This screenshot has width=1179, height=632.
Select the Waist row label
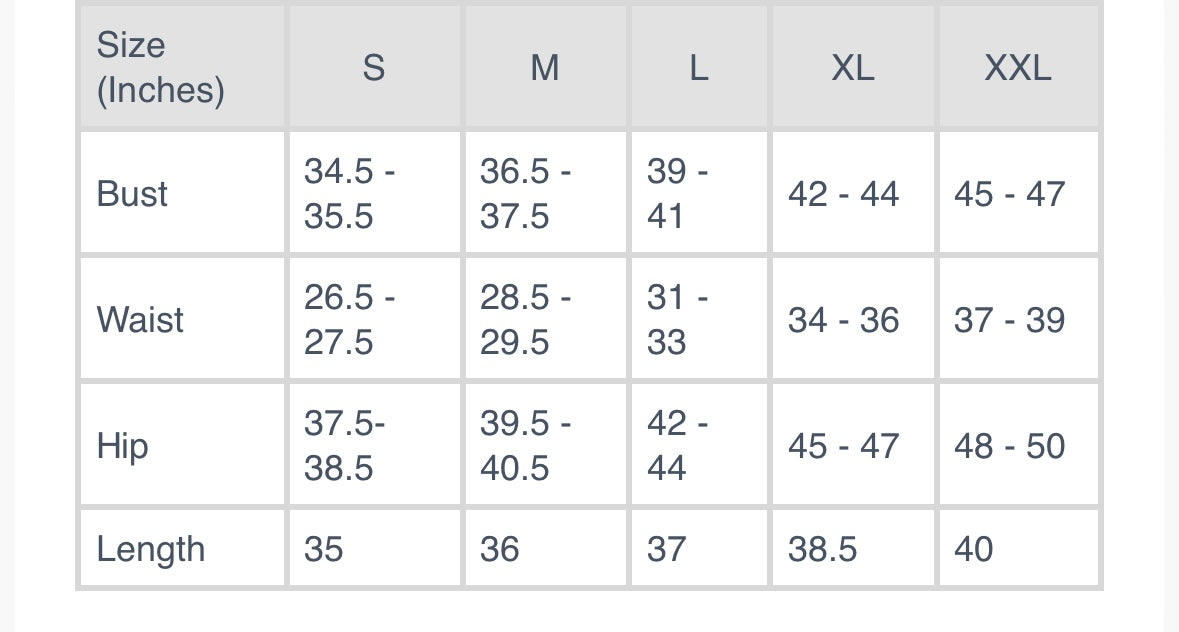140,320
